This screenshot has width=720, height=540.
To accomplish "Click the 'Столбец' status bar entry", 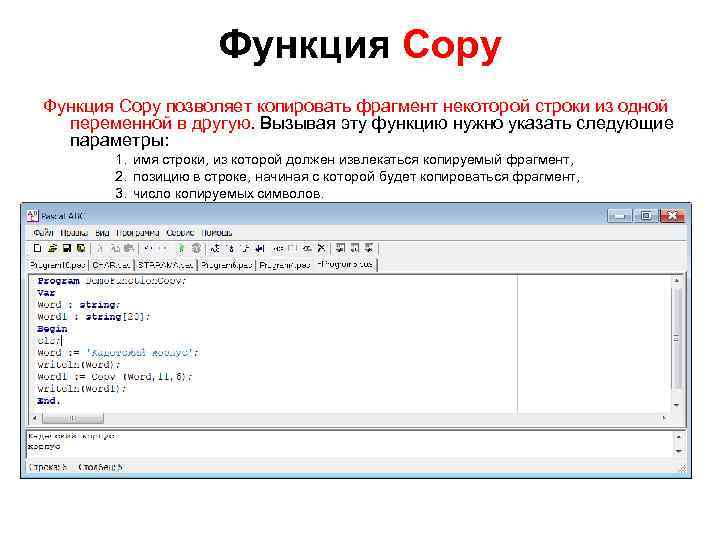I will pyautogui.click(x=101, y=467).
